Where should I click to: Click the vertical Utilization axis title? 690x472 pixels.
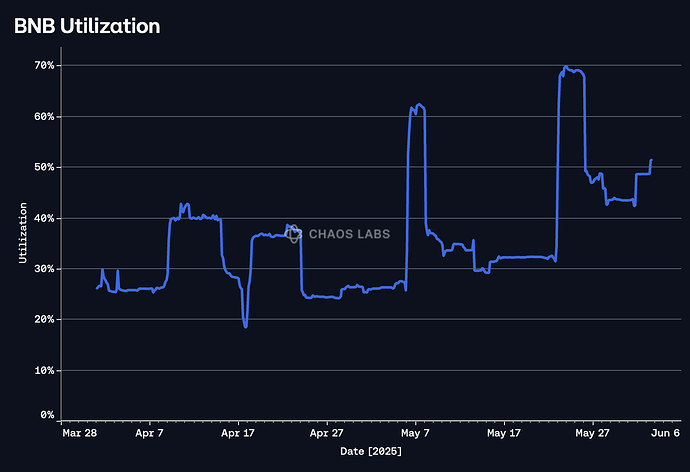point(23,233)
